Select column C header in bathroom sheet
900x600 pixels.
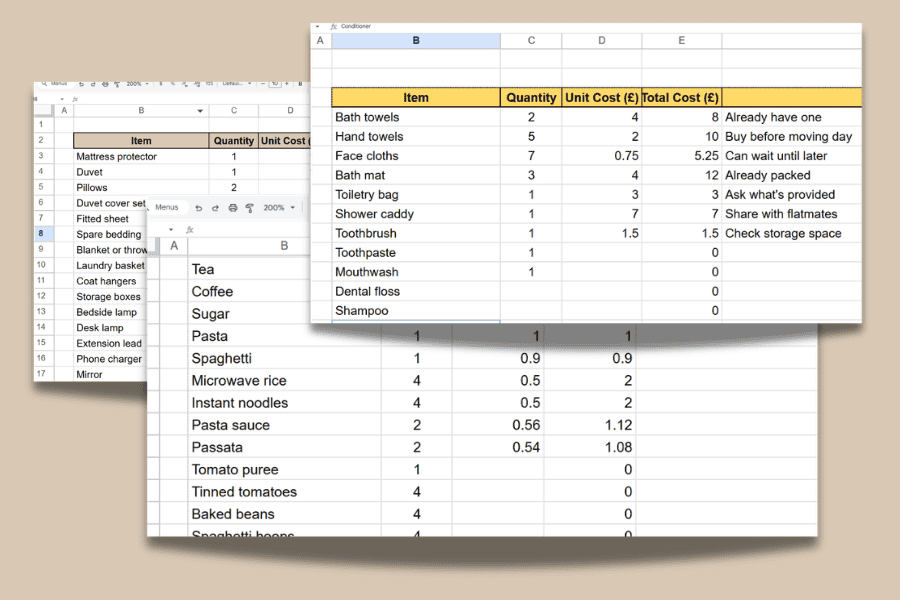tap(531, 41)
